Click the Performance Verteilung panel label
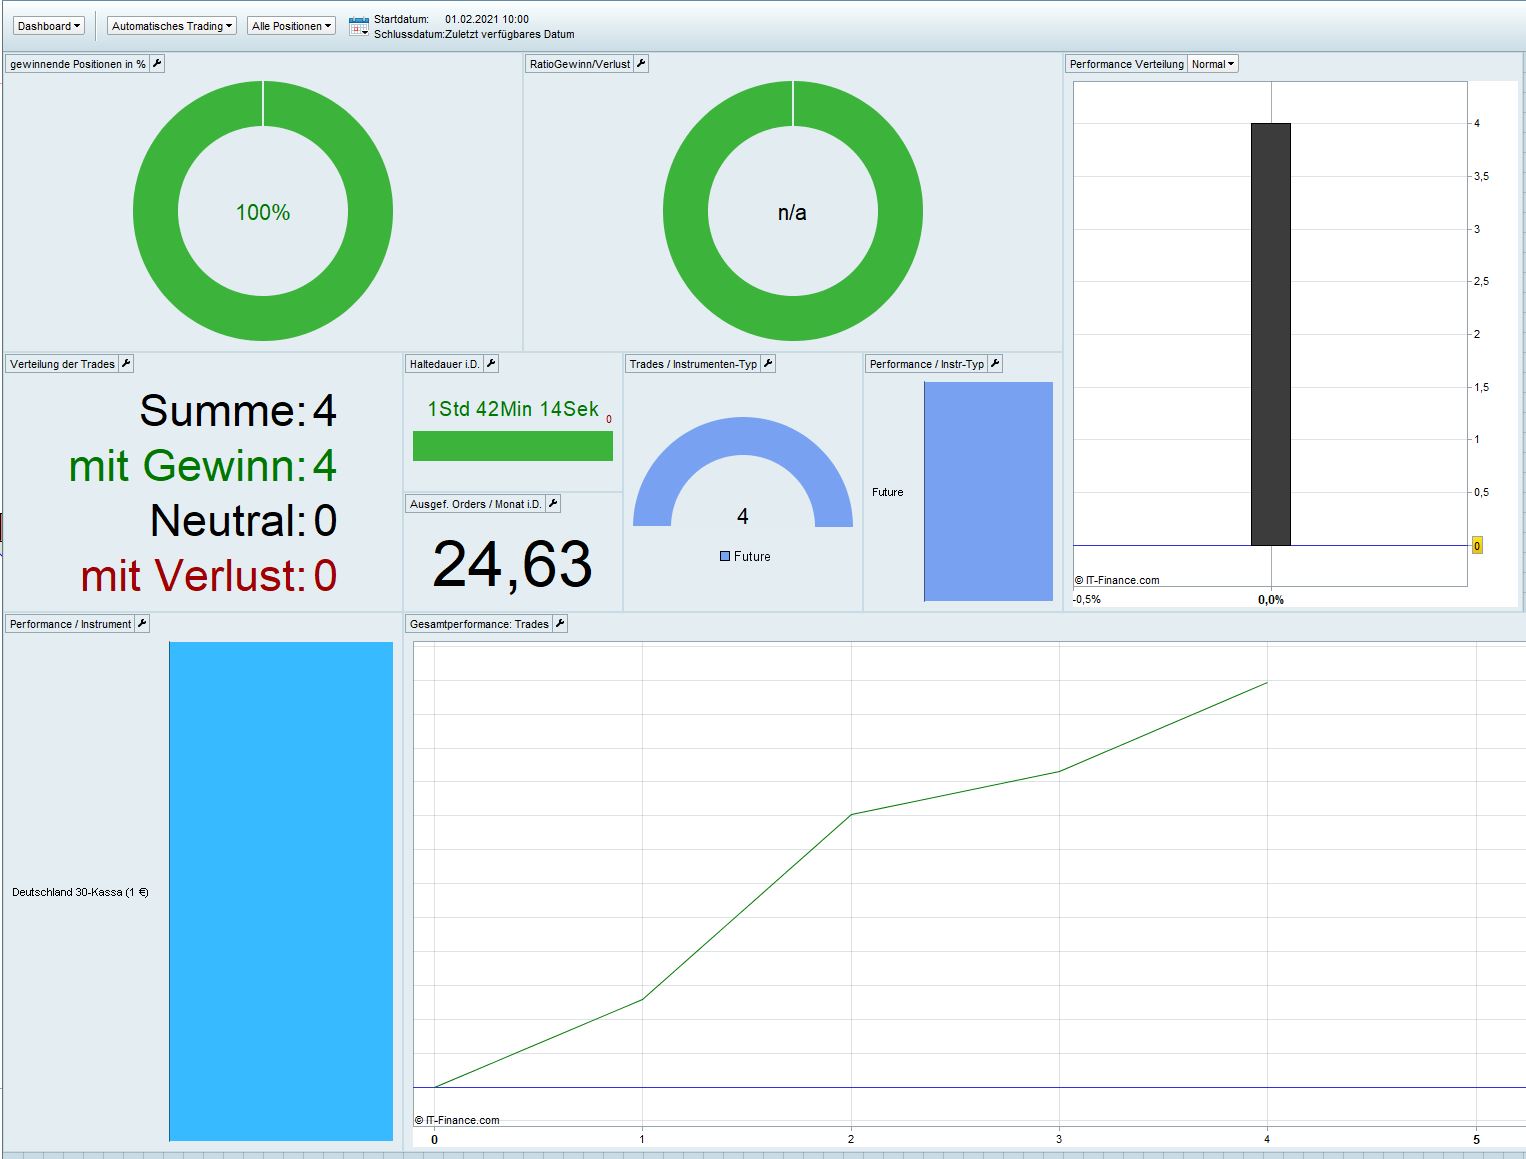The height and width of the screenshot is (1159, 1526). [1126, 64]
